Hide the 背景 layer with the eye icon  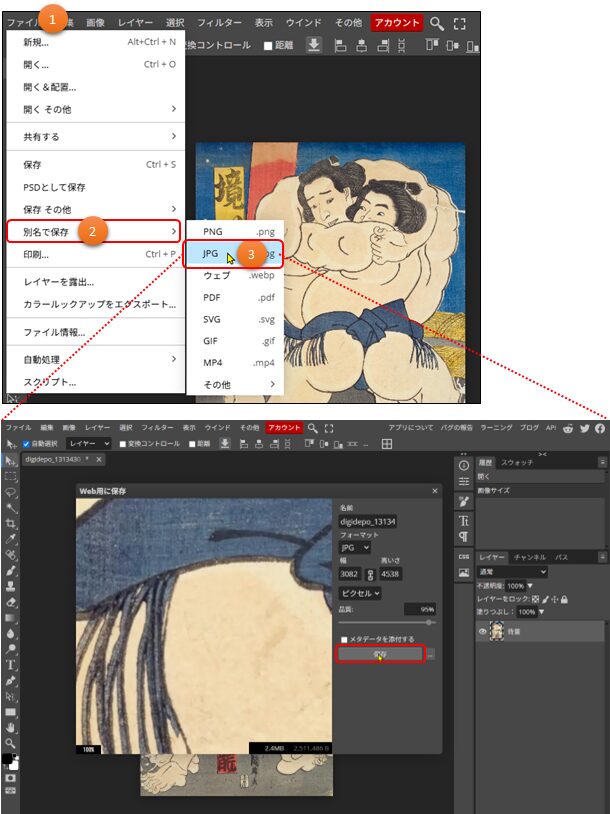482,632
